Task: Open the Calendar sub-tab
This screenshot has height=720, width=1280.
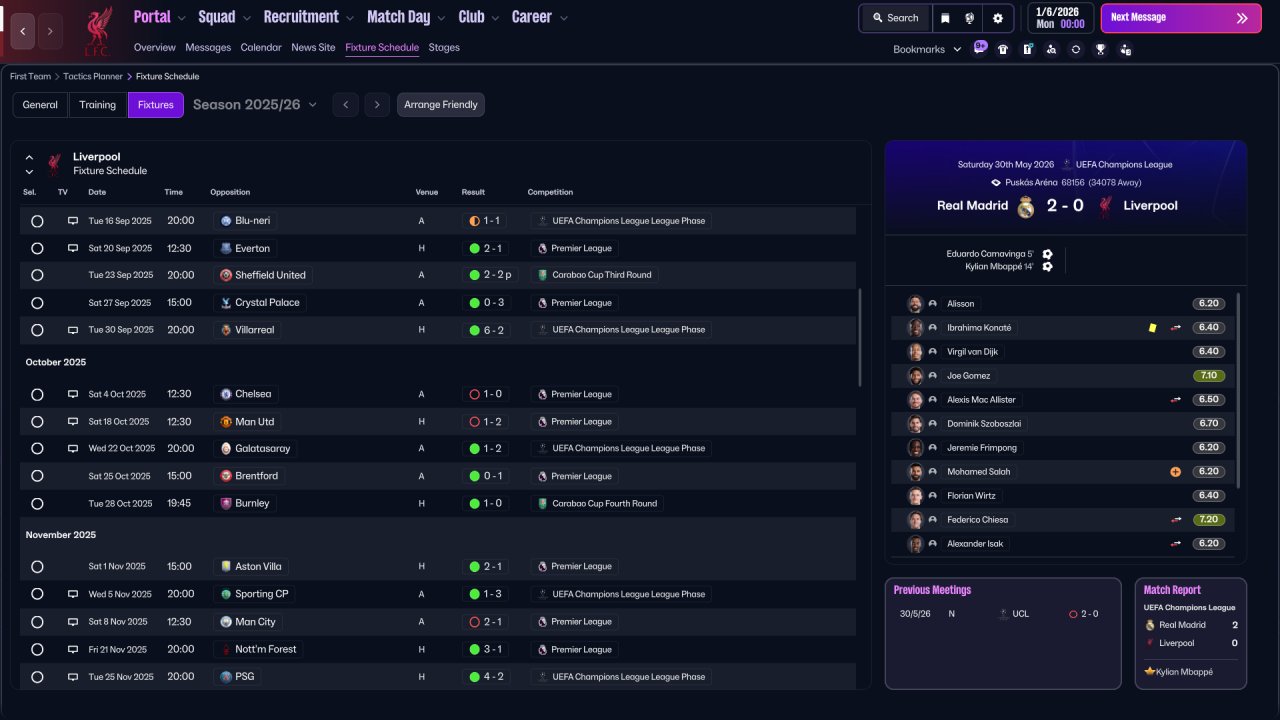Action: point(261,47)
